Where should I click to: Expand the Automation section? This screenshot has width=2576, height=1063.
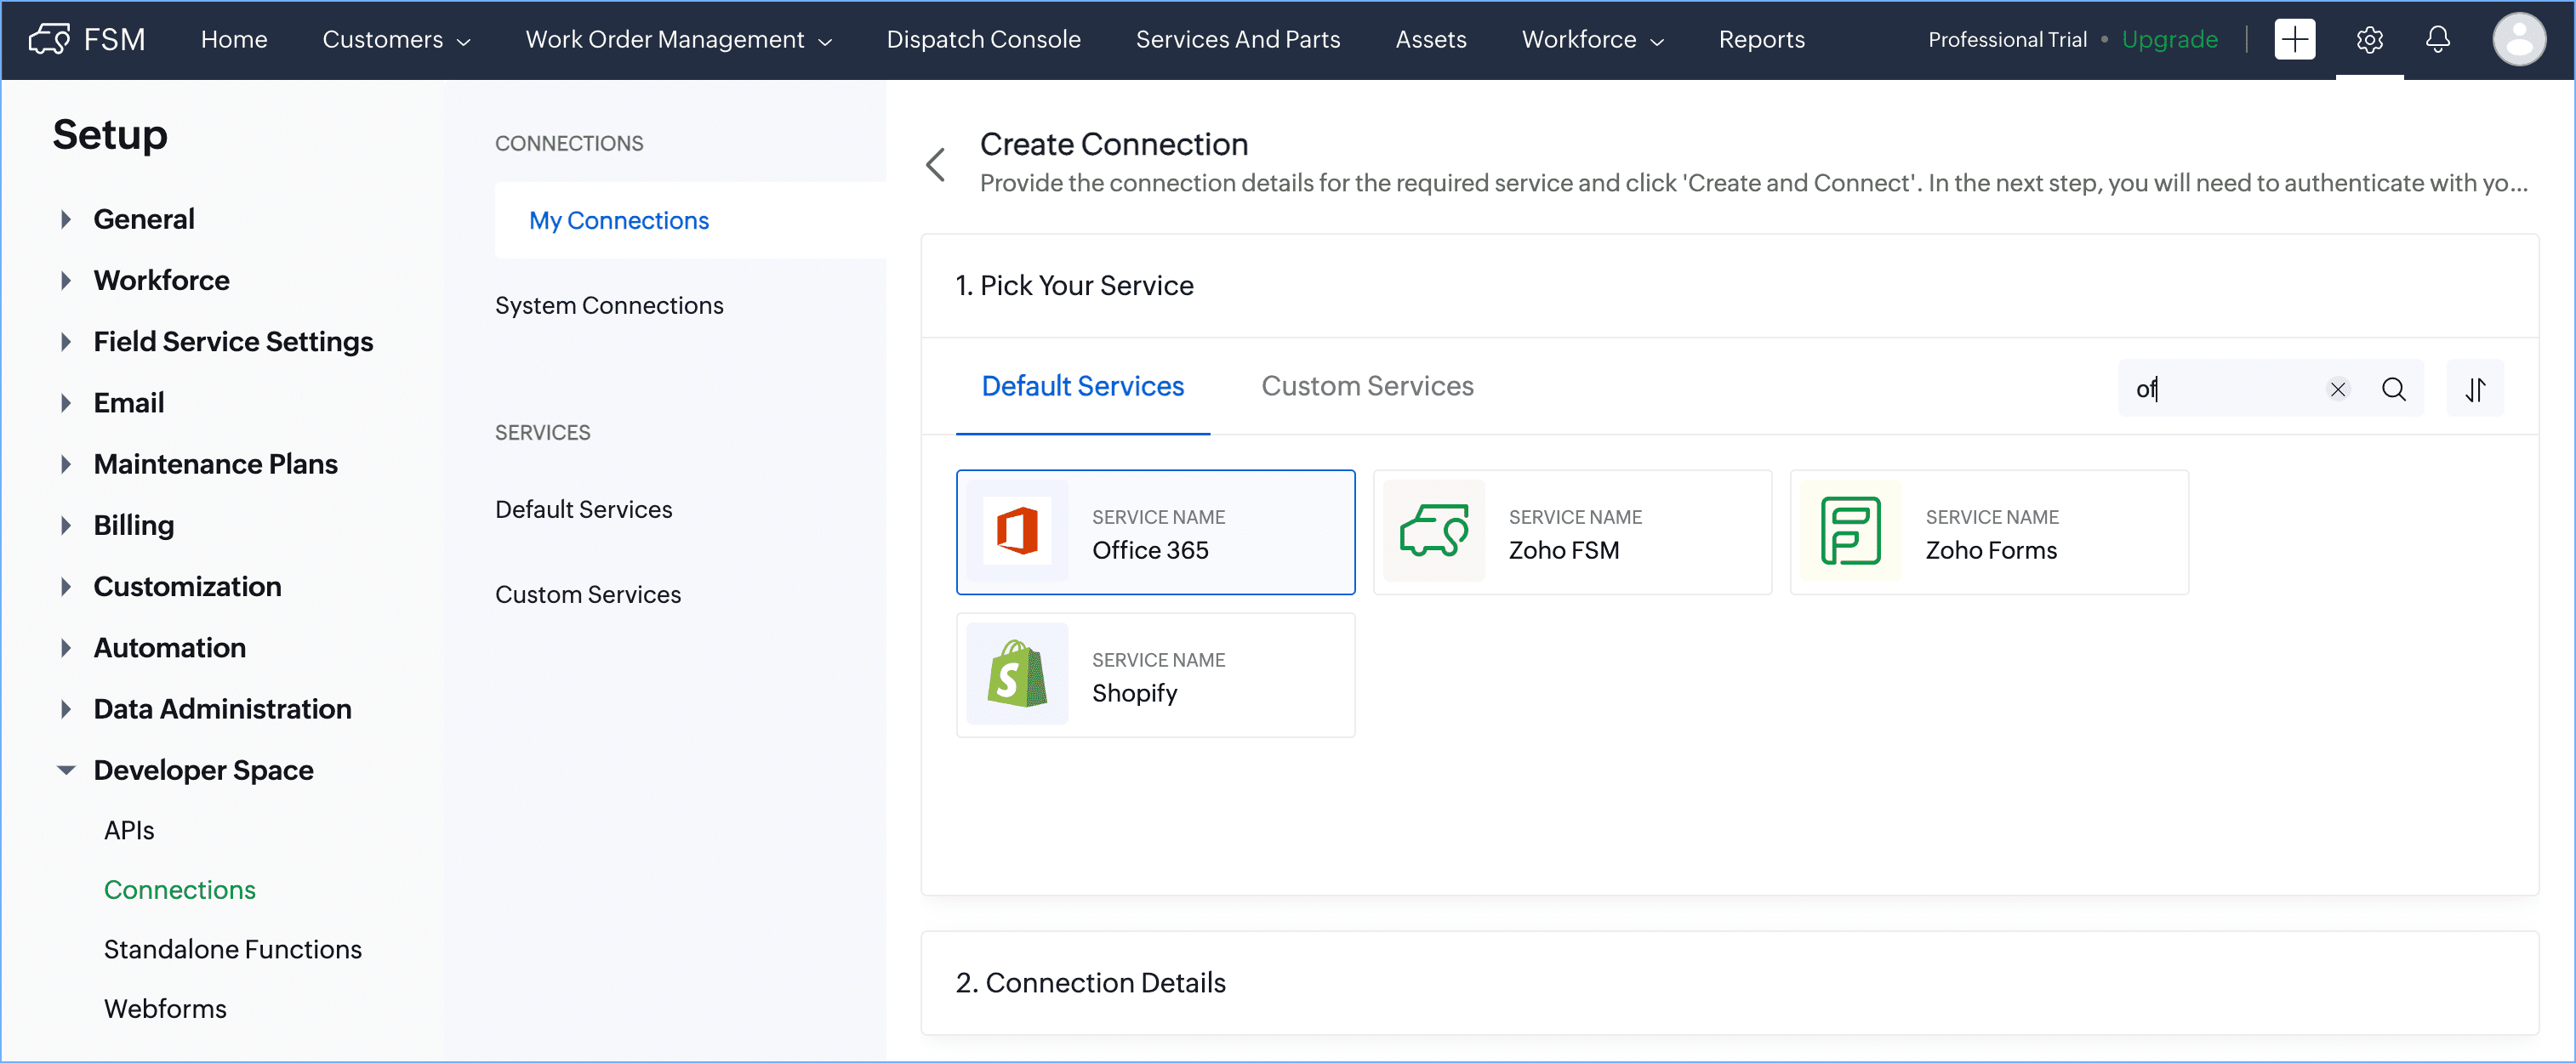[x=66, y=647]
